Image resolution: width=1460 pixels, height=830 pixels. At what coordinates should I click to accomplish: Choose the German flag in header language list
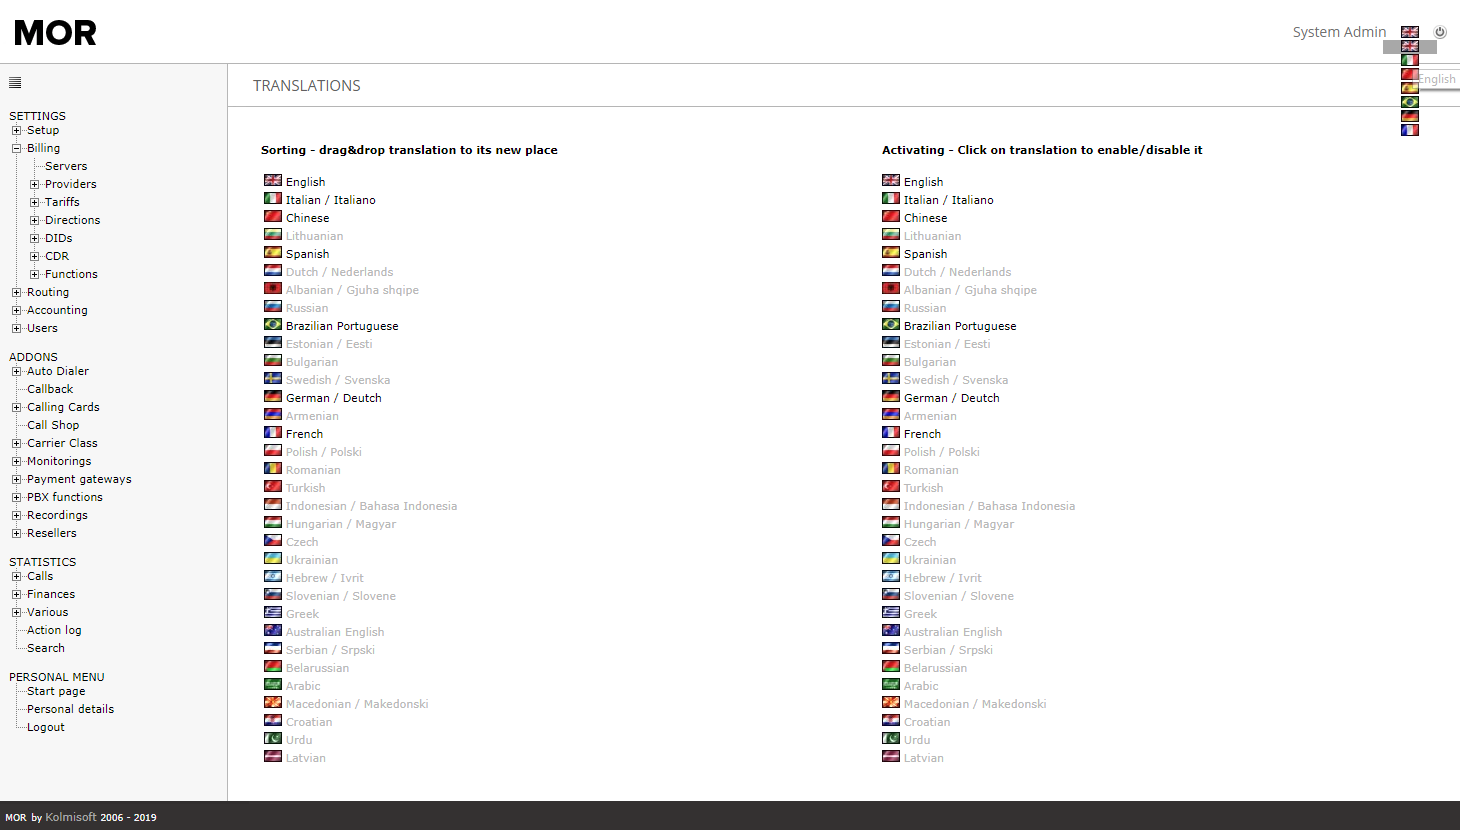(1410, 116)
